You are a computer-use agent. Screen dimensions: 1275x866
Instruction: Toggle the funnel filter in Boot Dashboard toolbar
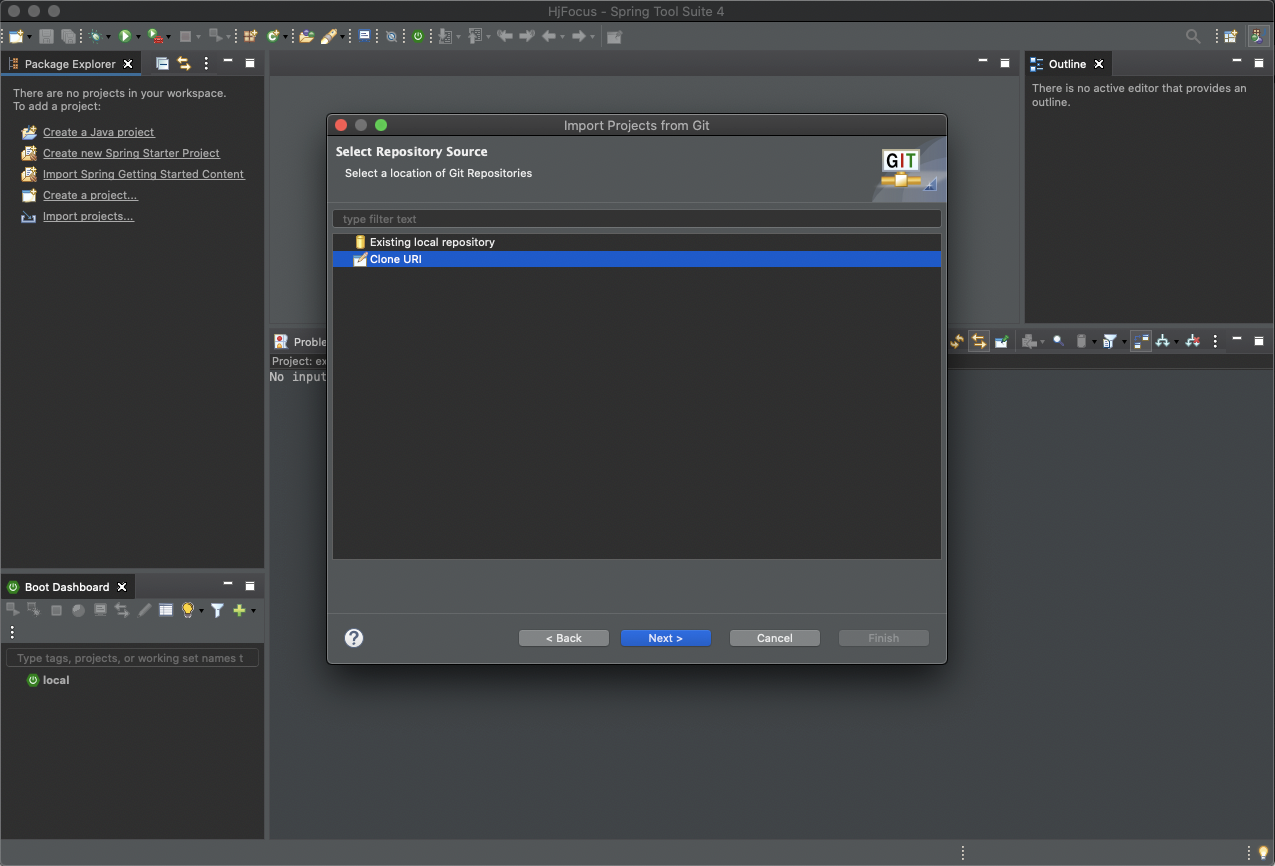[217, 610]
